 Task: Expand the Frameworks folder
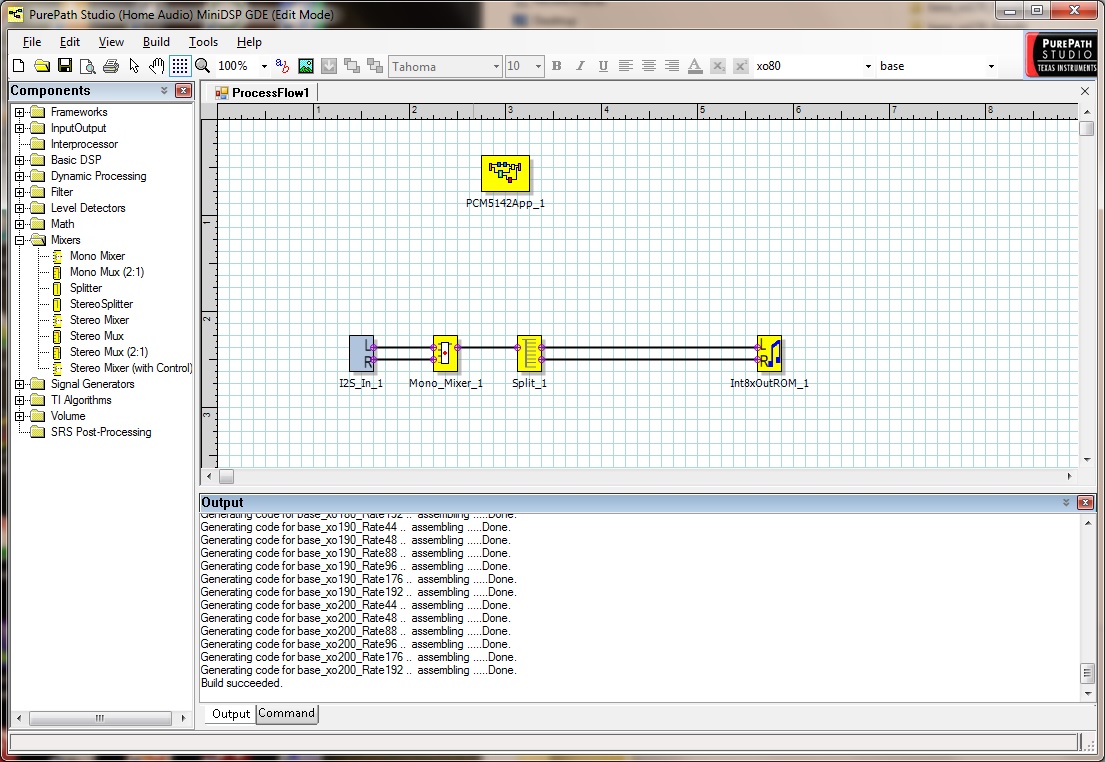pyautogui.click(x=20, y=112)
